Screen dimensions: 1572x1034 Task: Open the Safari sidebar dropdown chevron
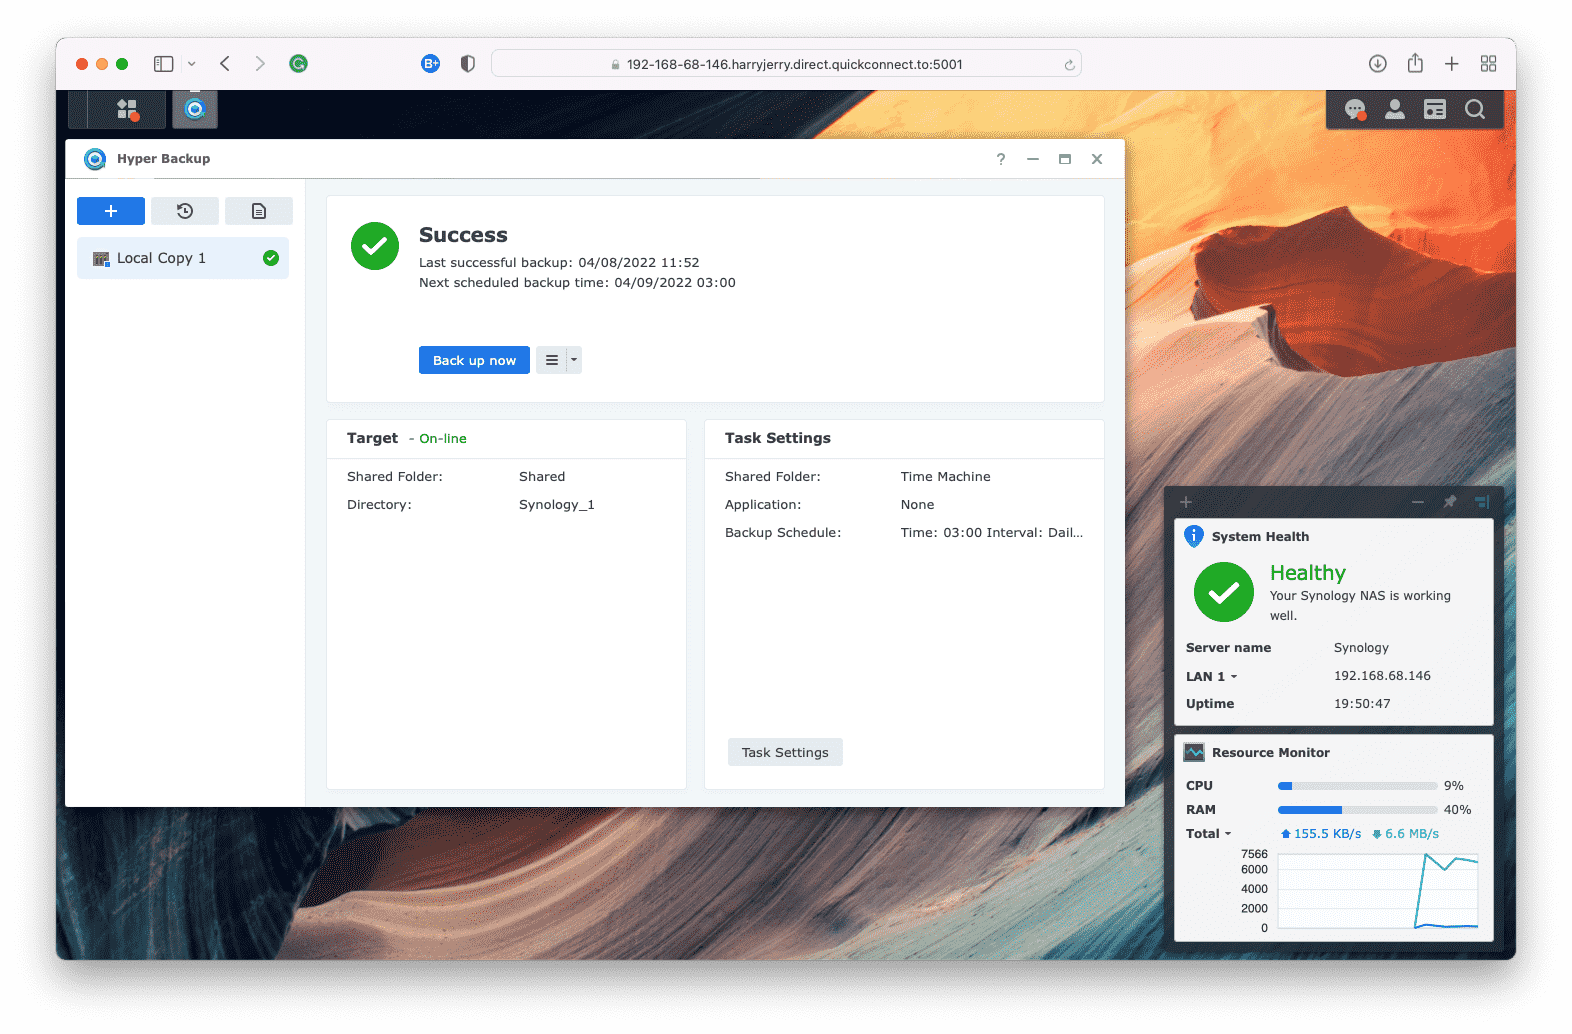pos(192,64)
